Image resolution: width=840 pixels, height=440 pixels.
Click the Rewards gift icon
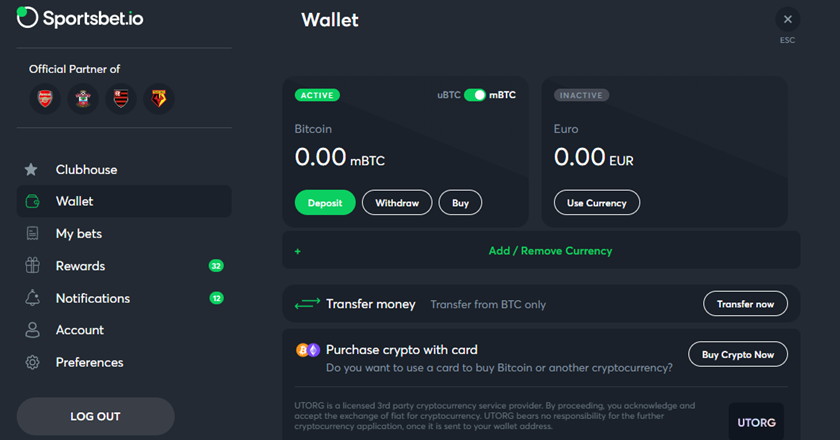coord(32,265)
